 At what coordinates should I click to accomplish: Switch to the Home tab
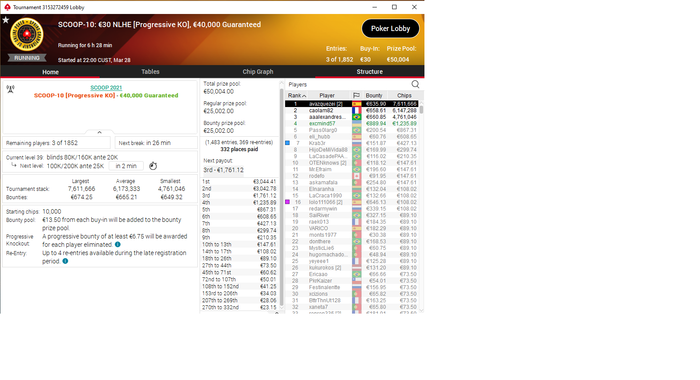50,72
